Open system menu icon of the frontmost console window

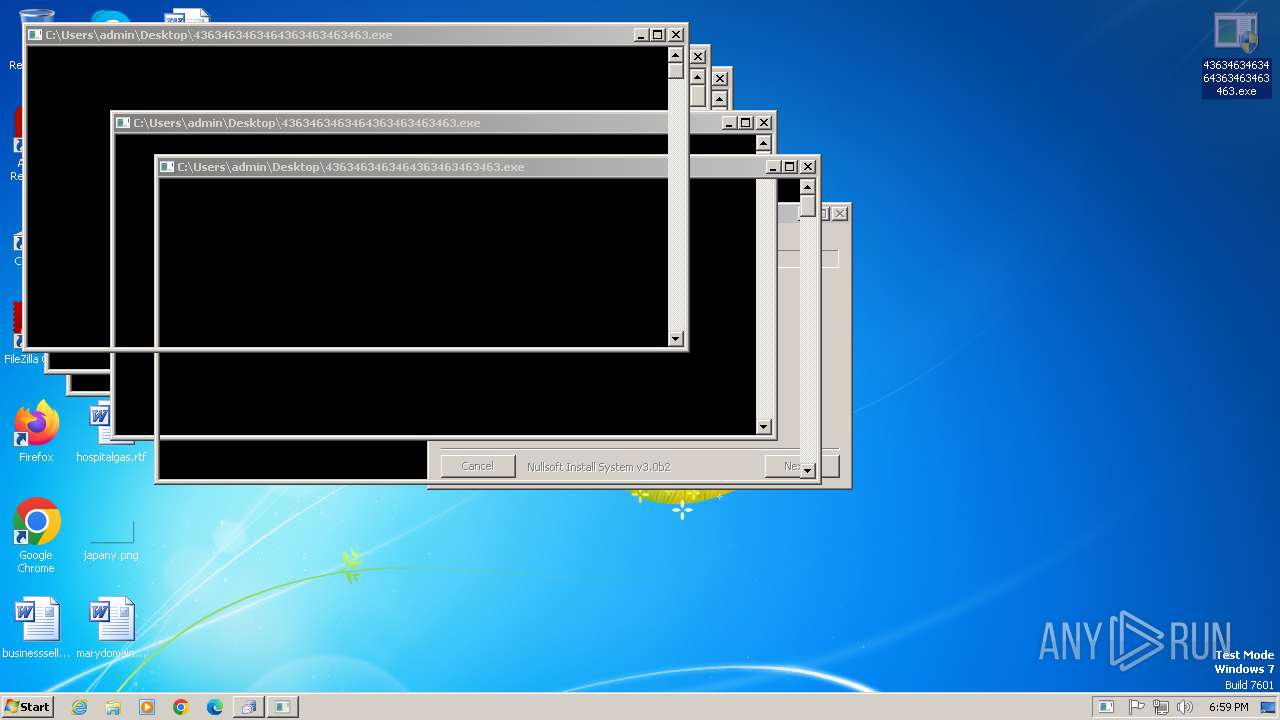tap(167, 167)
